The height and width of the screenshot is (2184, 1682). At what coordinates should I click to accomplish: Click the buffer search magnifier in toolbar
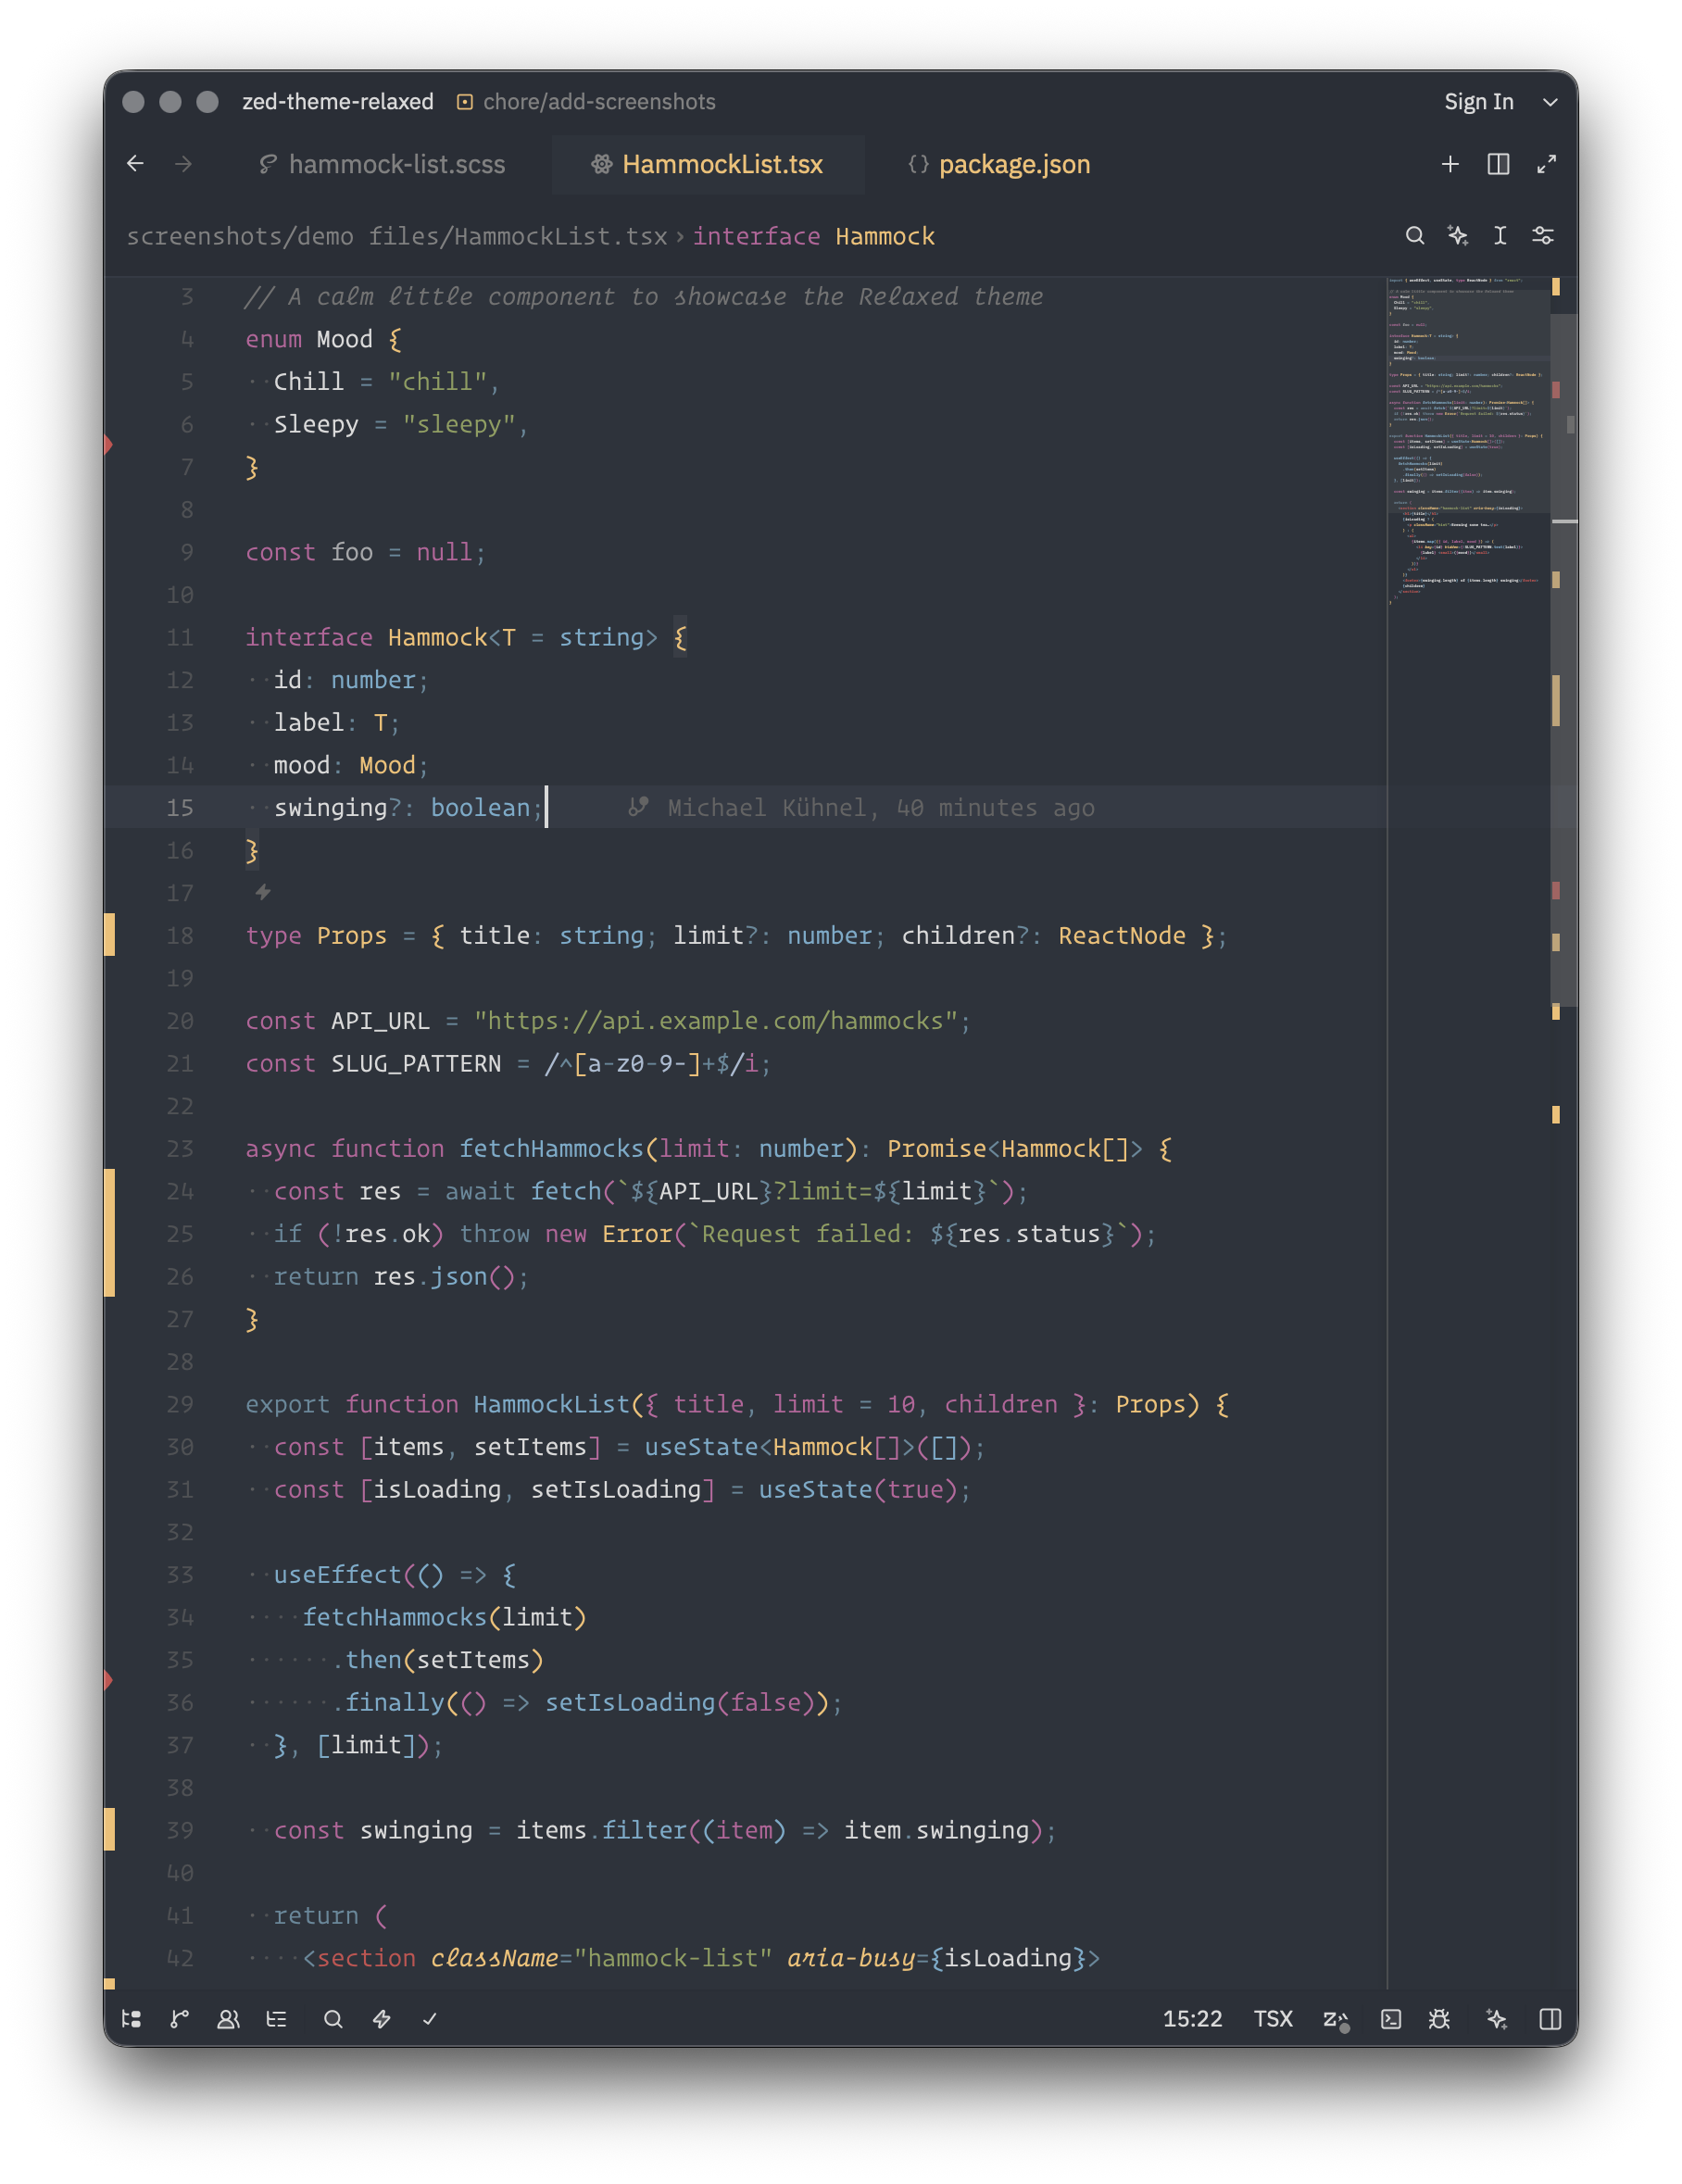(x=1414, y=235)
